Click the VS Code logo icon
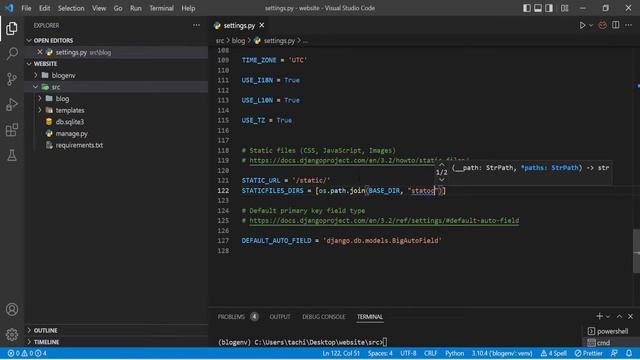 pos(9,8)
